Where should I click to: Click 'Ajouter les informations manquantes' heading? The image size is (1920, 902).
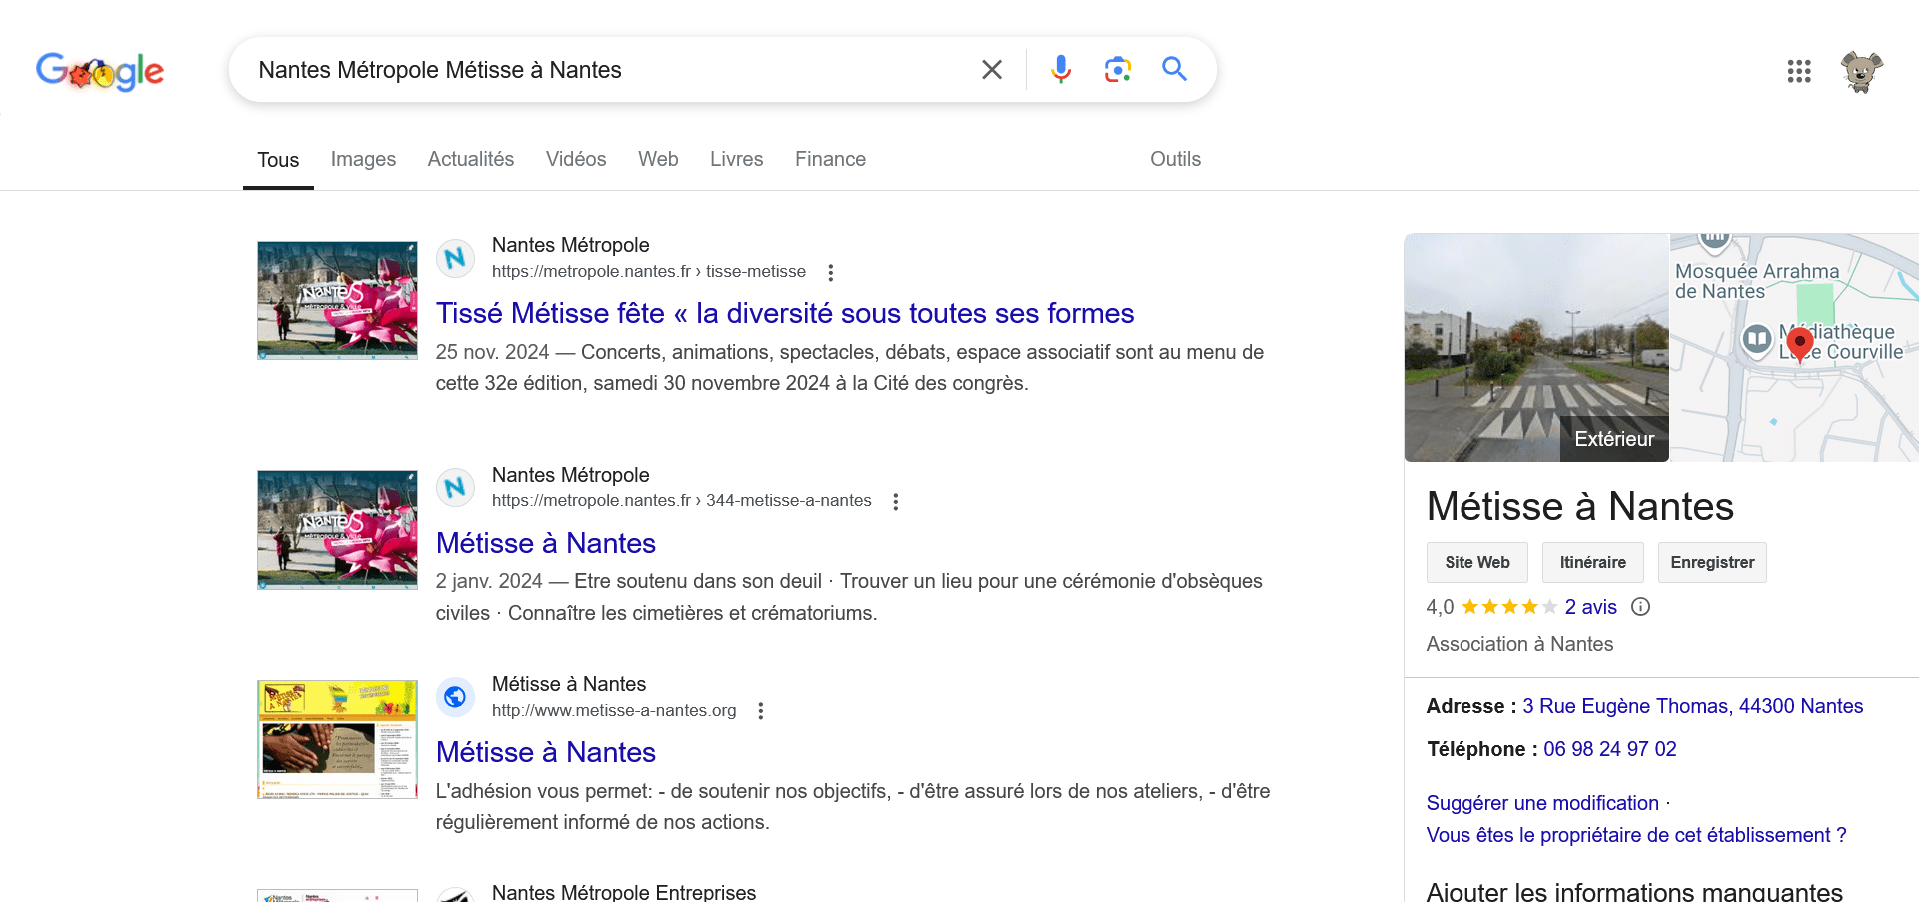click(1634, 892)
